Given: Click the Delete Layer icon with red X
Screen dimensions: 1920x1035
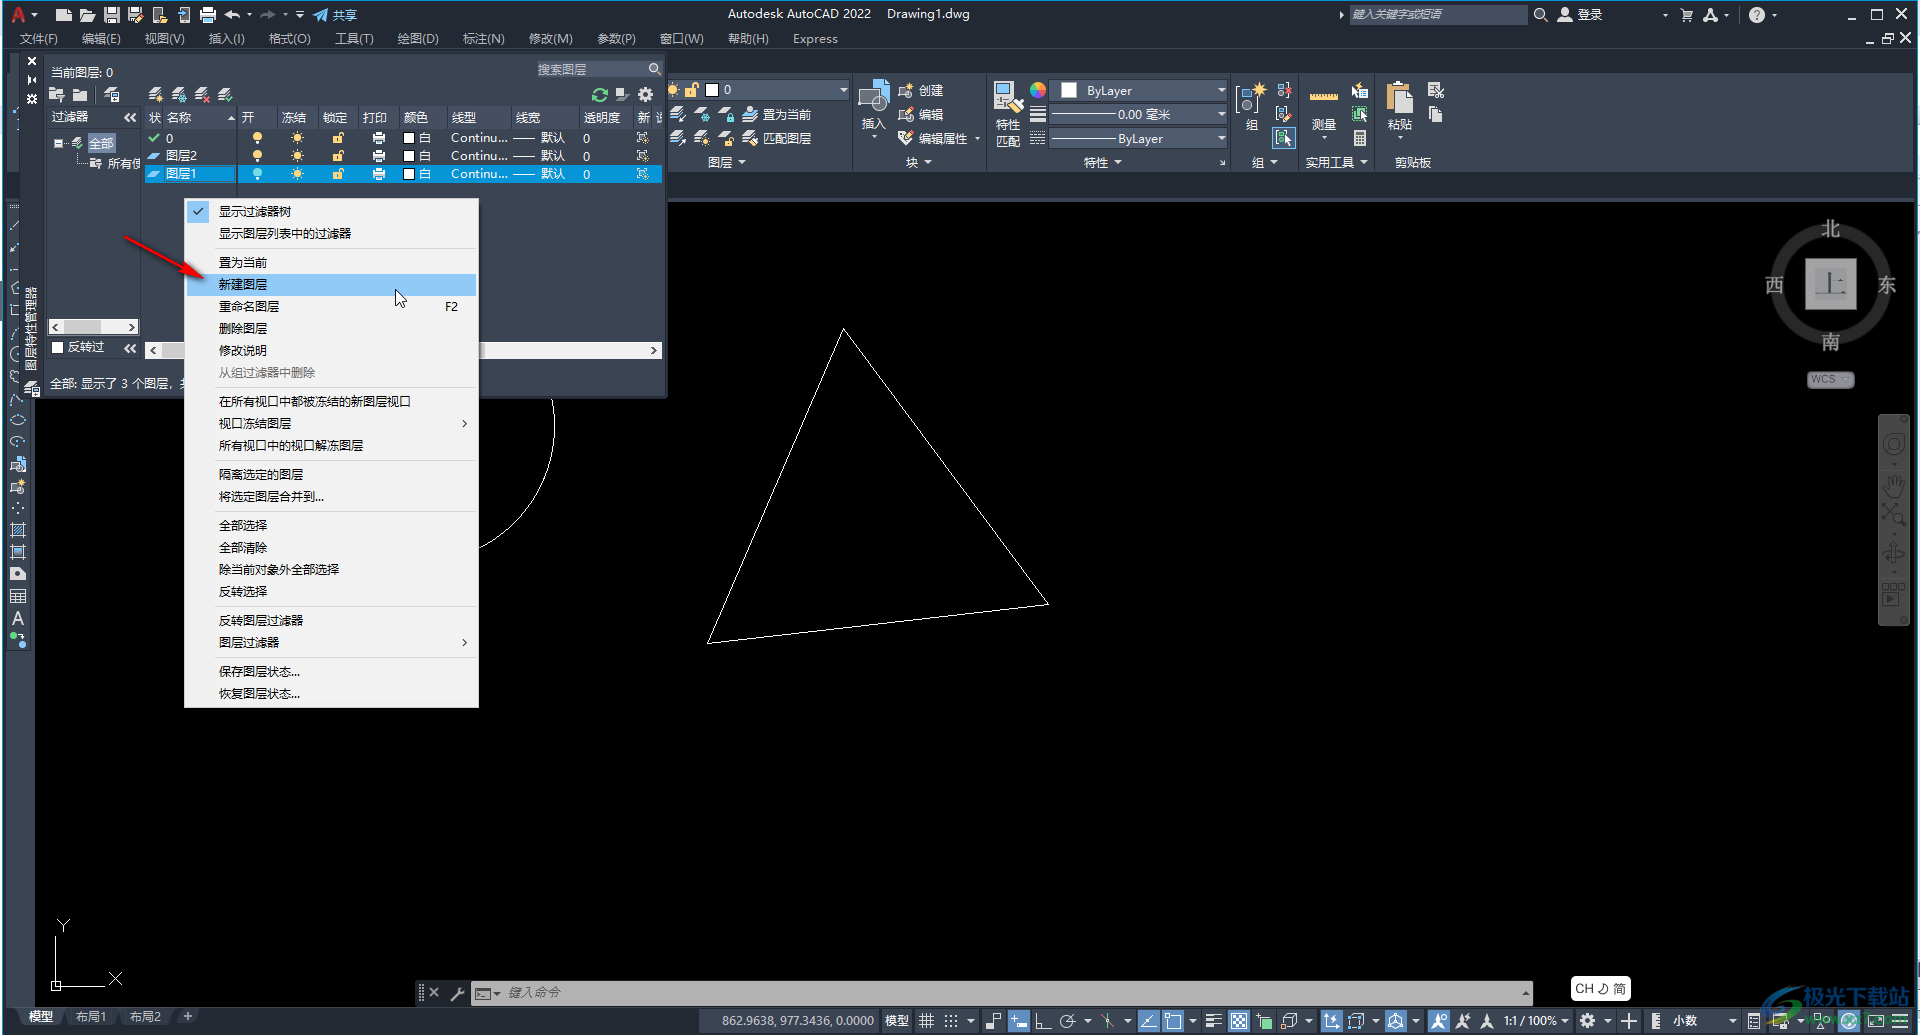Looking at the screenshot, I should point(202,94).
